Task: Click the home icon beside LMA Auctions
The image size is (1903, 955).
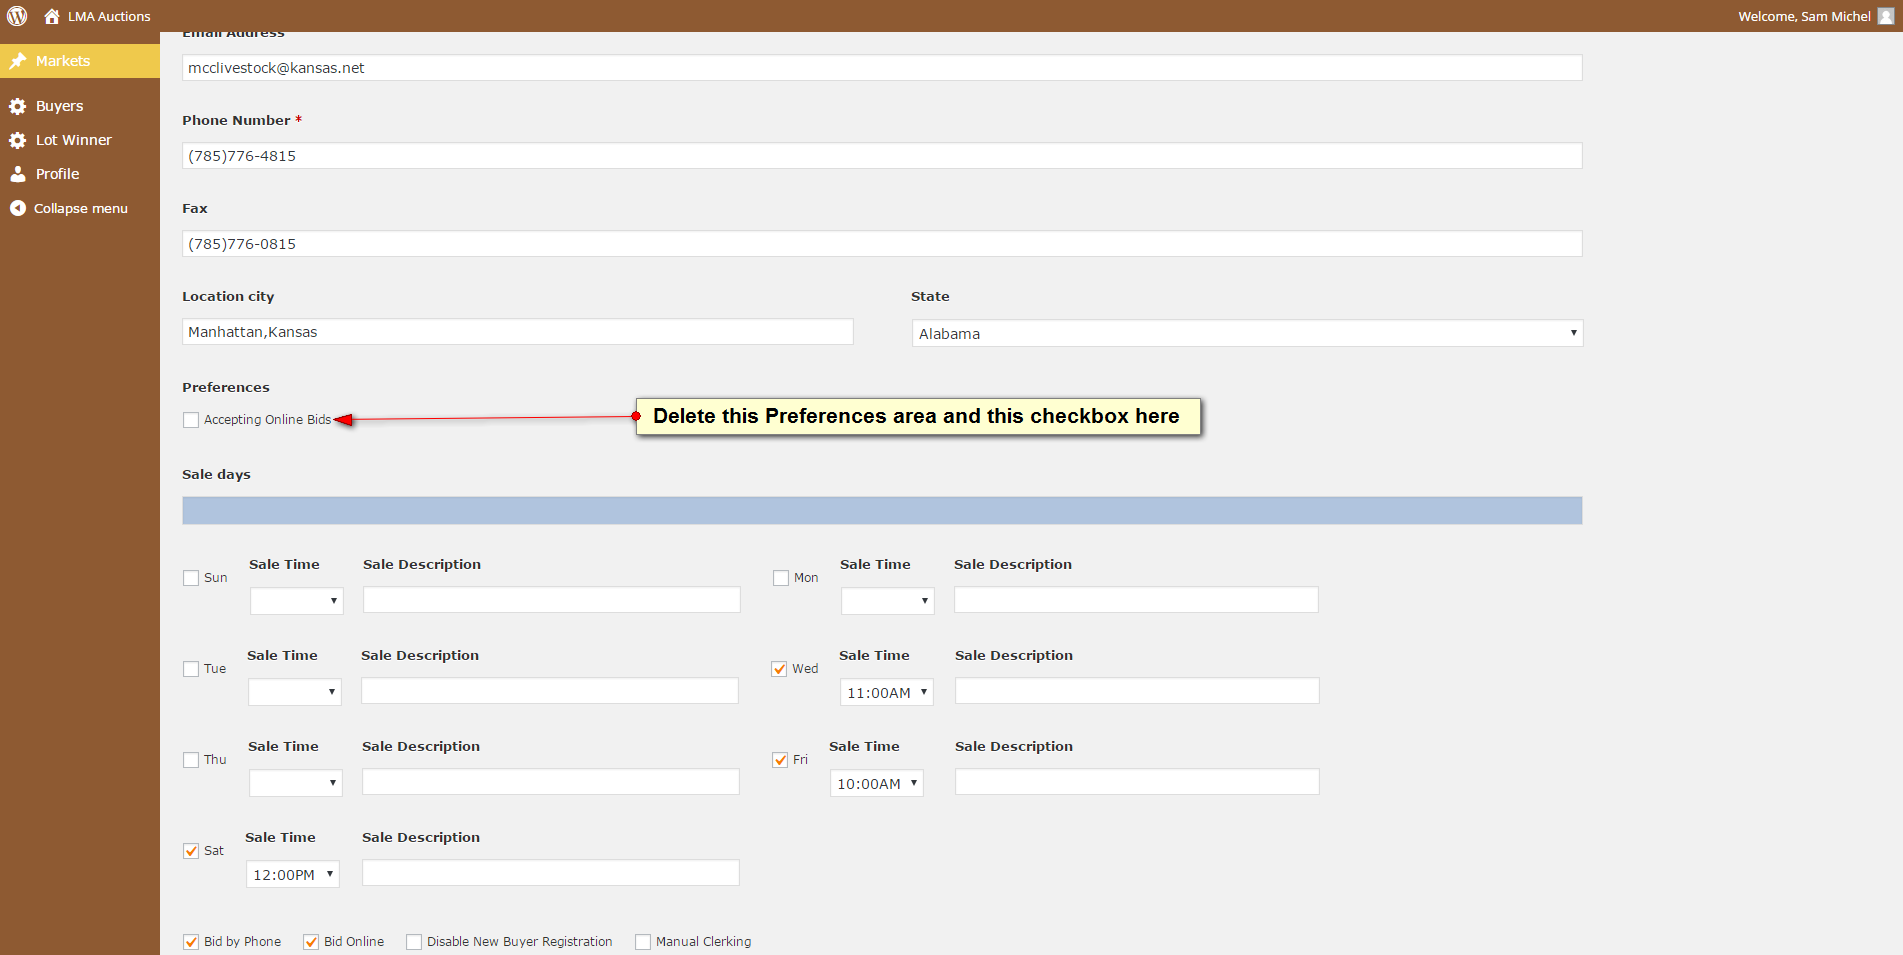Action: [x=52, y=16]
